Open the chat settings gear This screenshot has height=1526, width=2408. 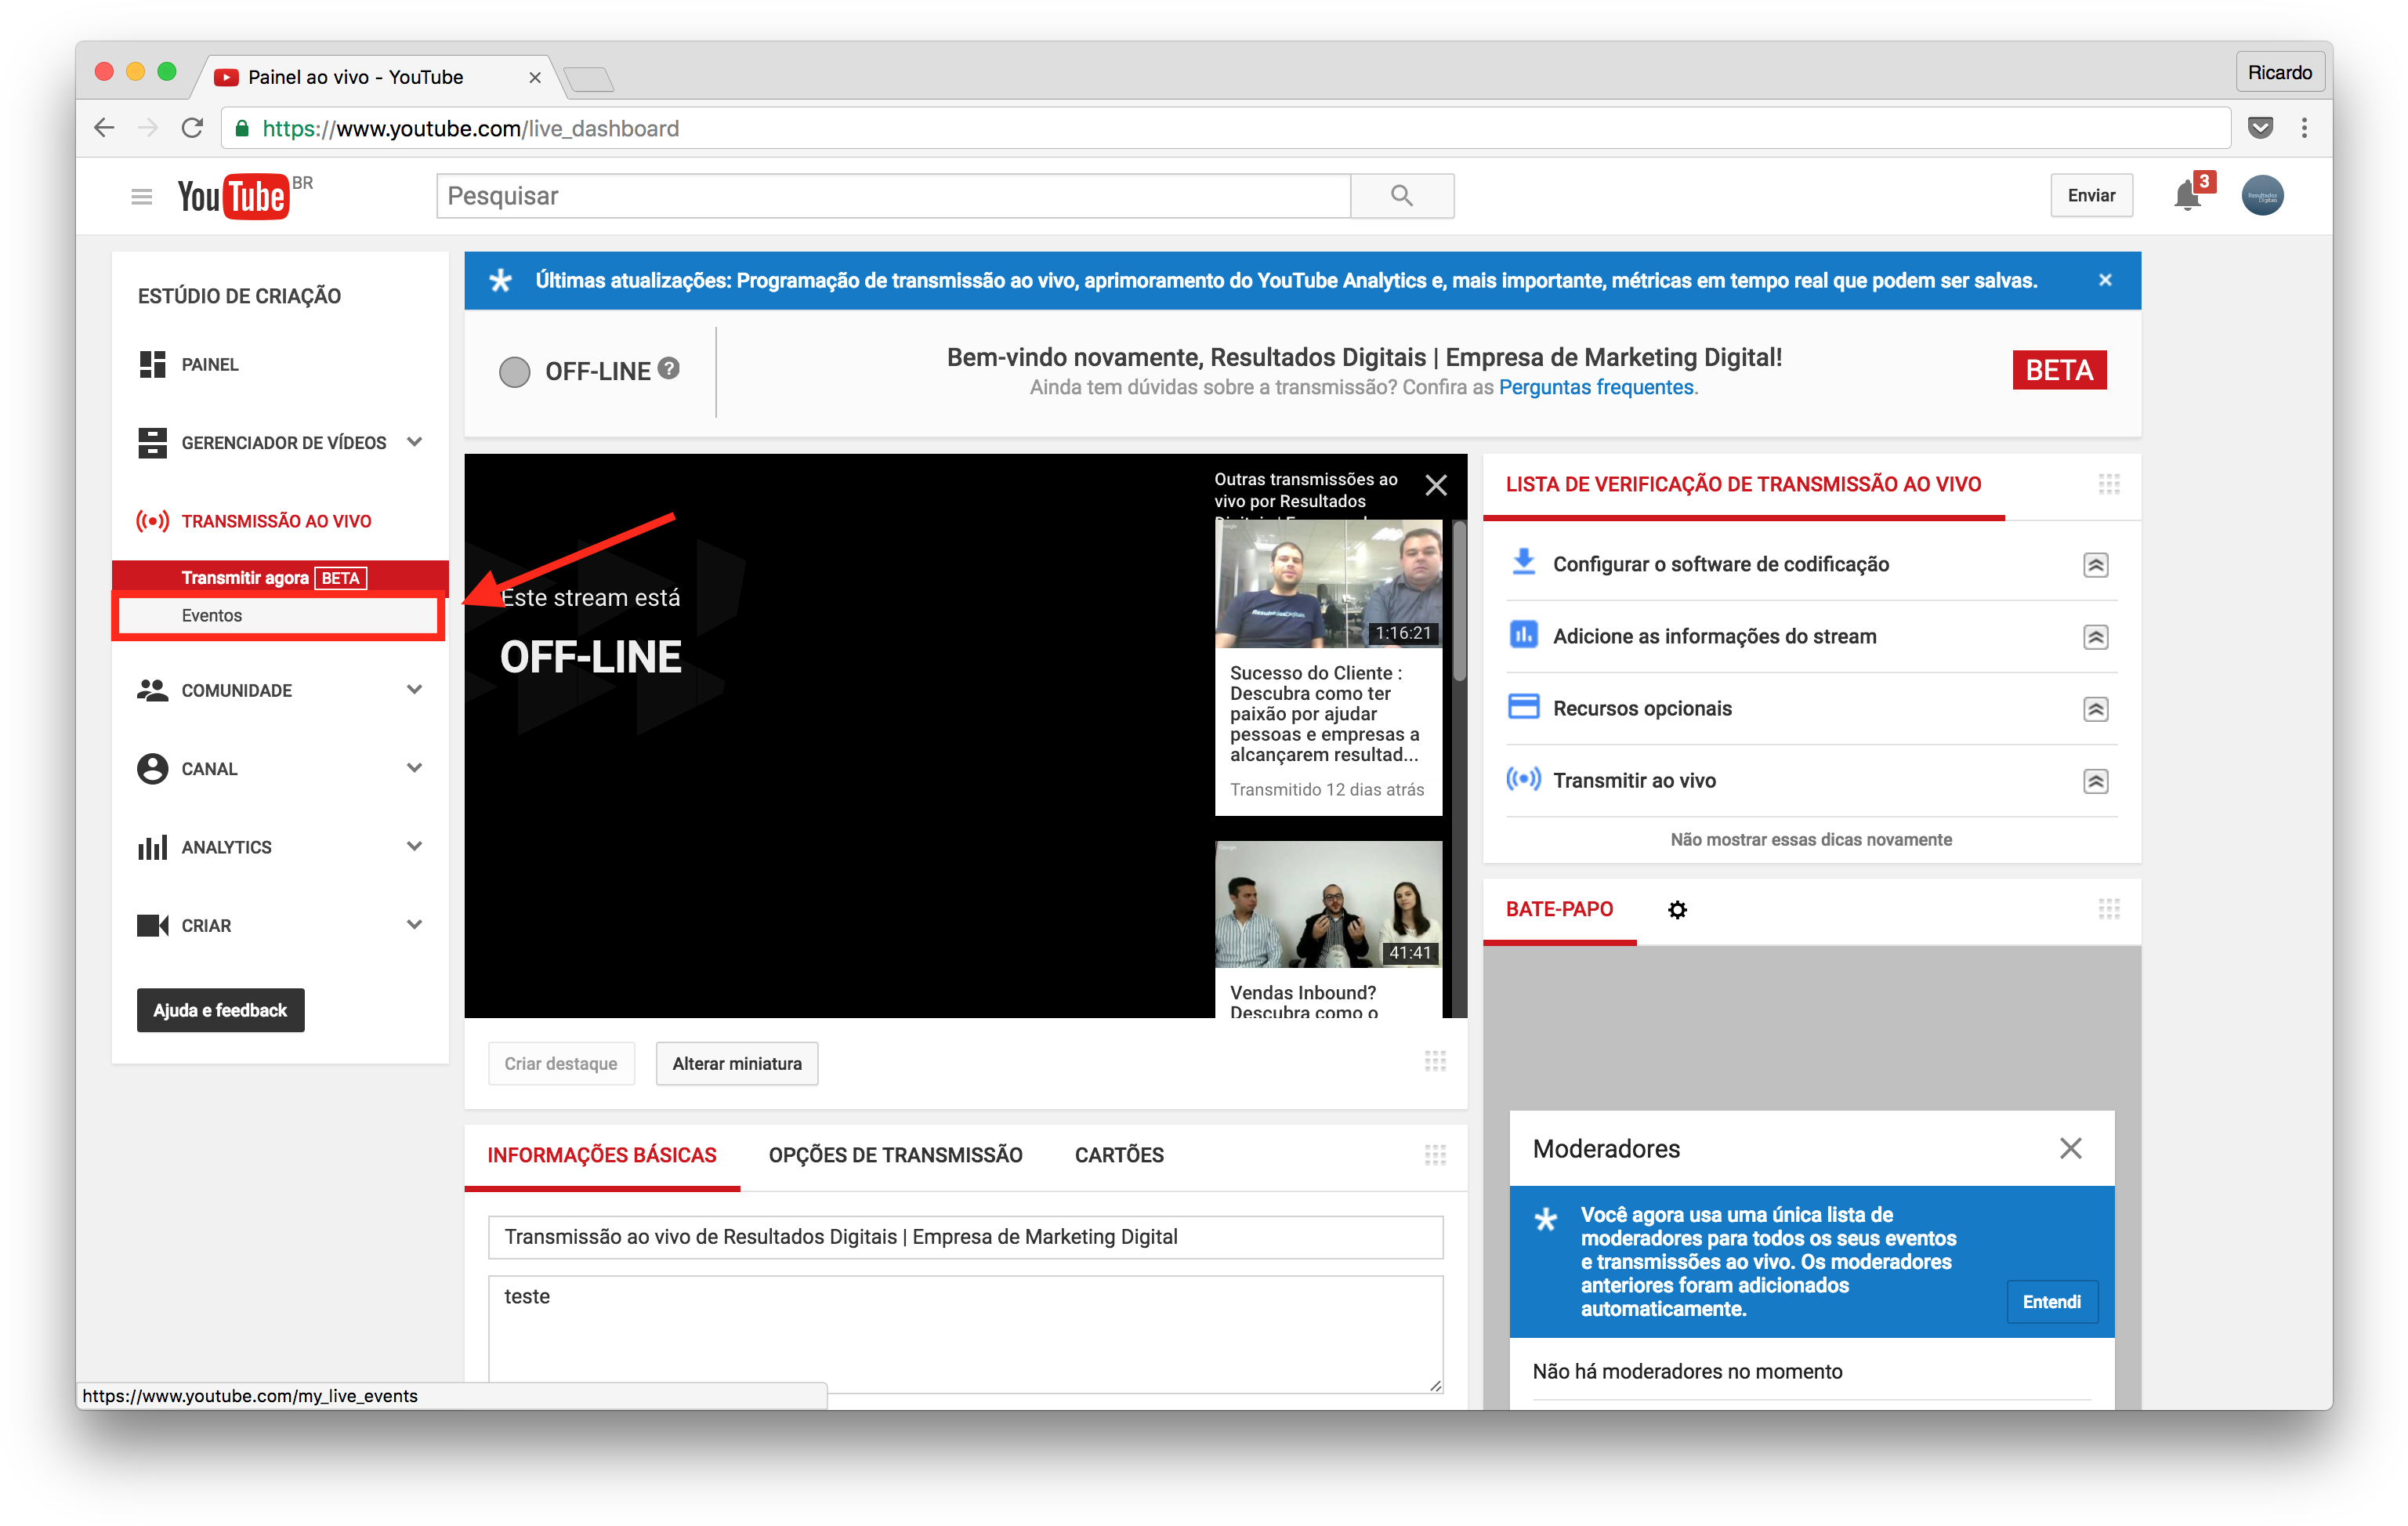click(1677, 909)
